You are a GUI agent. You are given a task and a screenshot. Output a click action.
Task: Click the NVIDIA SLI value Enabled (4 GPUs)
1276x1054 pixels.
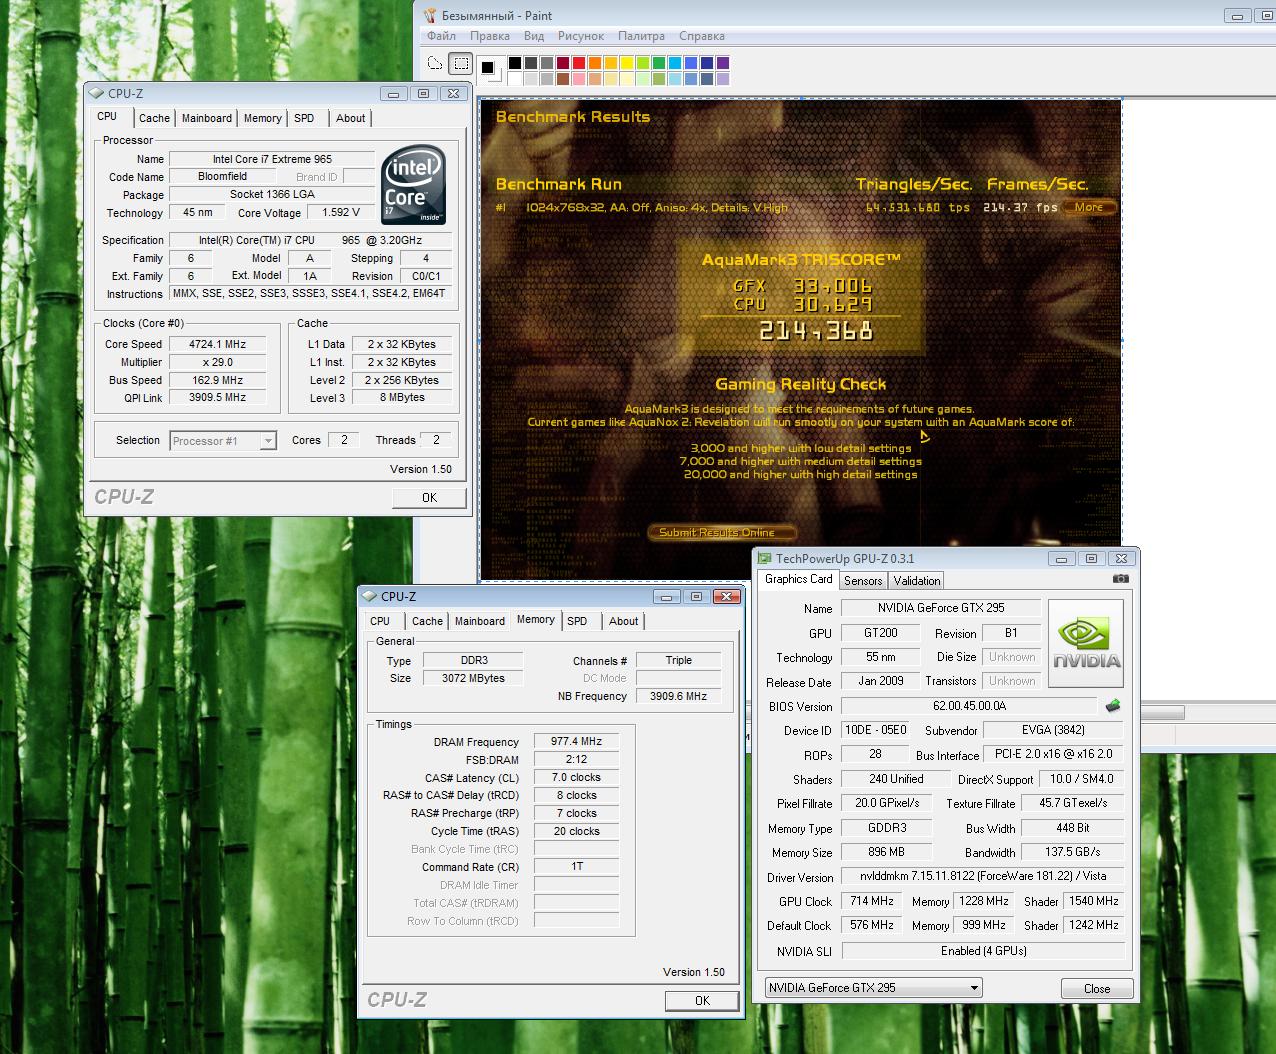pos(983,951)
